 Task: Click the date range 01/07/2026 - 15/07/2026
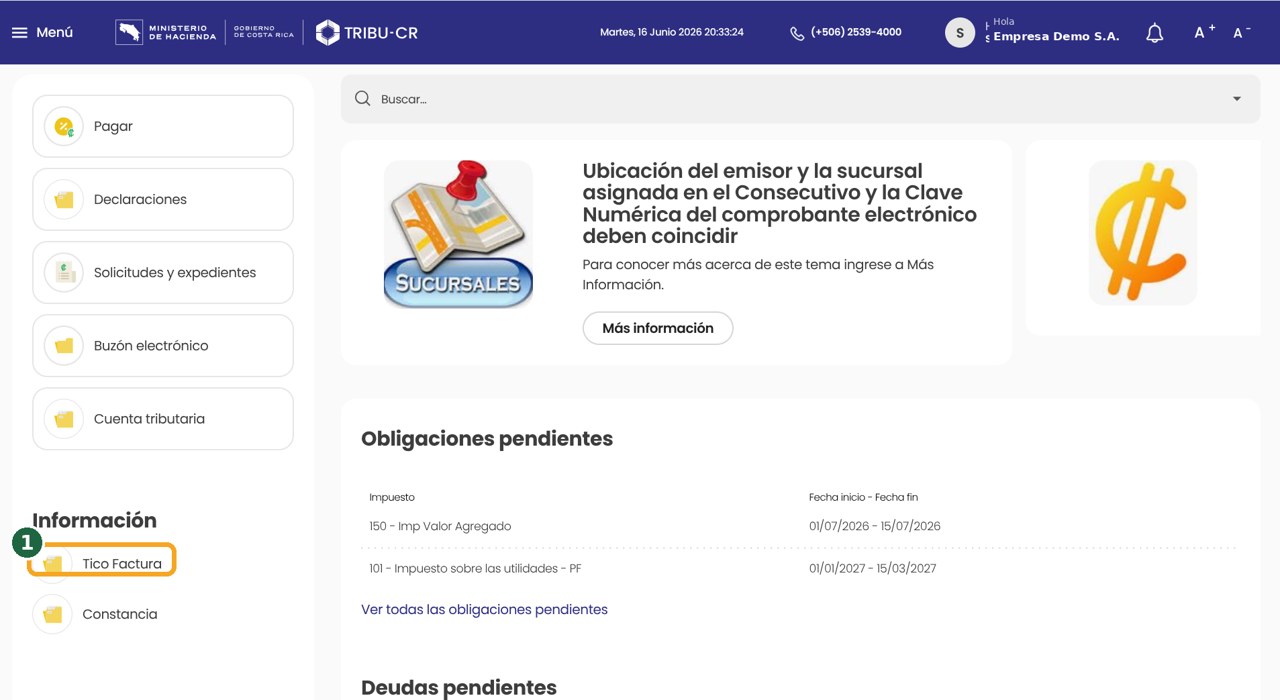pos(875,526)
